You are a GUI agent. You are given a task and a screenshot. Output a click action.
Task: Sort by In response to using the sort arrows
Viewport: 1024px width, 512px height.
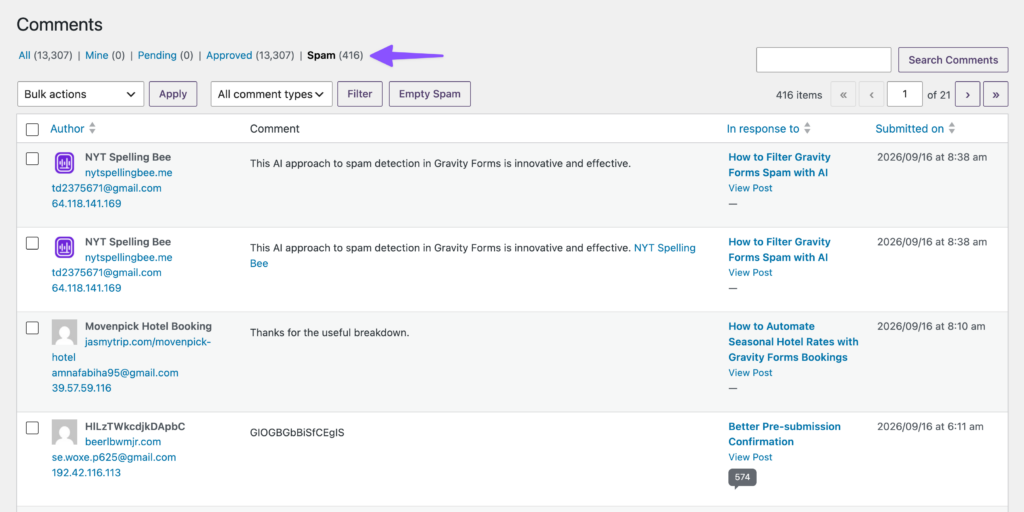[807, 129]
